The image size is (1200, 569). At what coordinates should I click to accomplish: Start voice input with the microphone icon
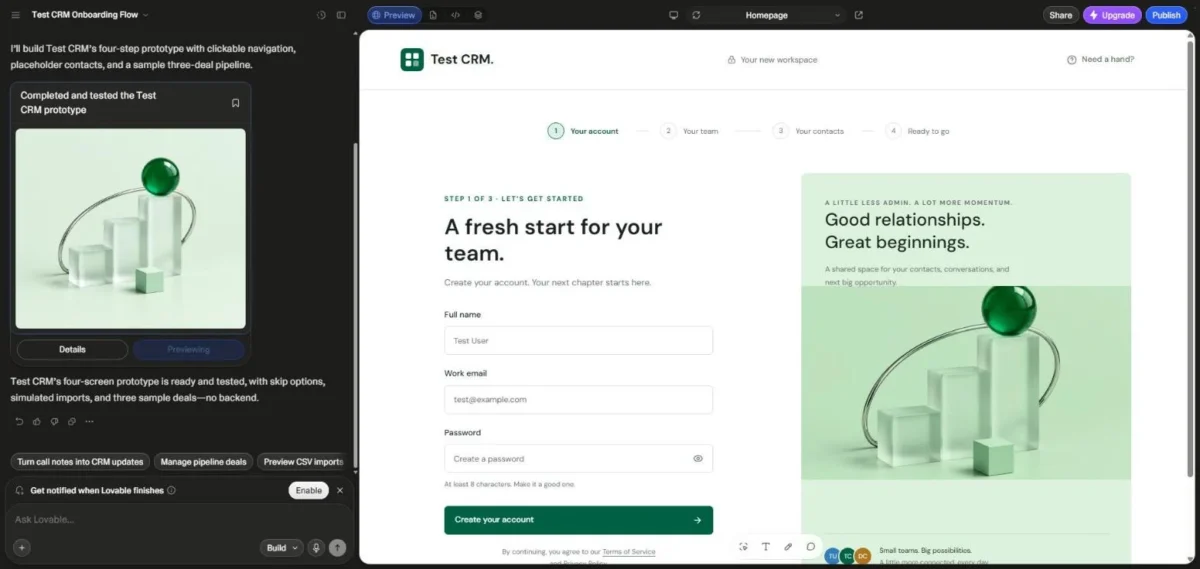[316, 547]
